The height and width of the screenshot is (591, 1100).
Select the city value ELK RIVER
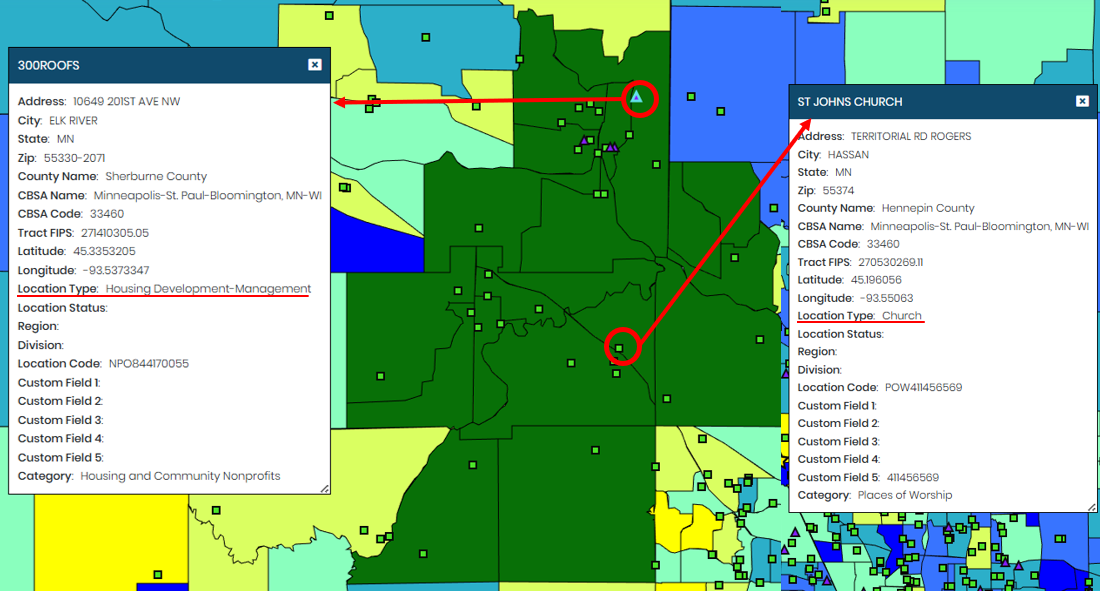coord(73,120)
